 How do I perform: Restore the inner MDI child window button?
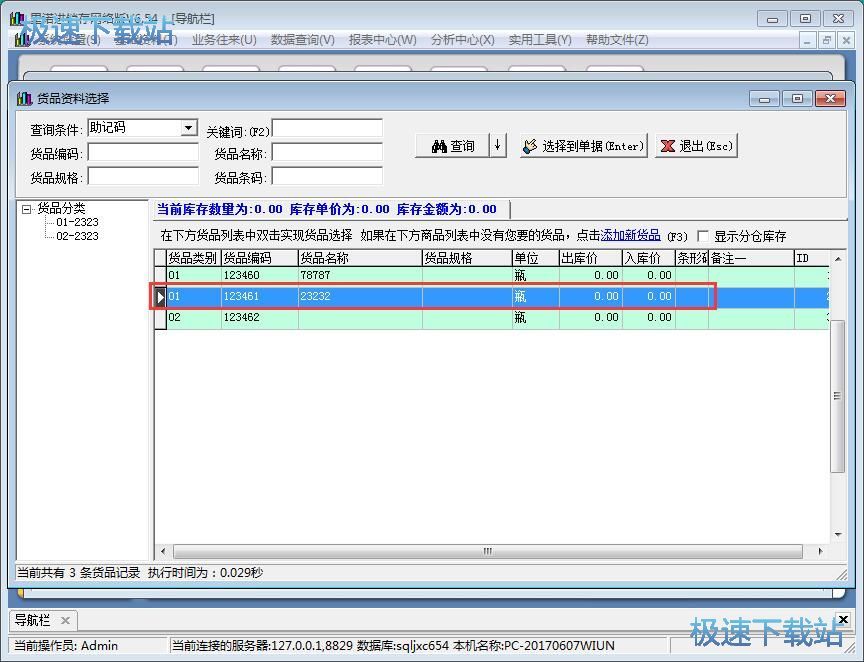pyautogui.click(x=826, y=40)
